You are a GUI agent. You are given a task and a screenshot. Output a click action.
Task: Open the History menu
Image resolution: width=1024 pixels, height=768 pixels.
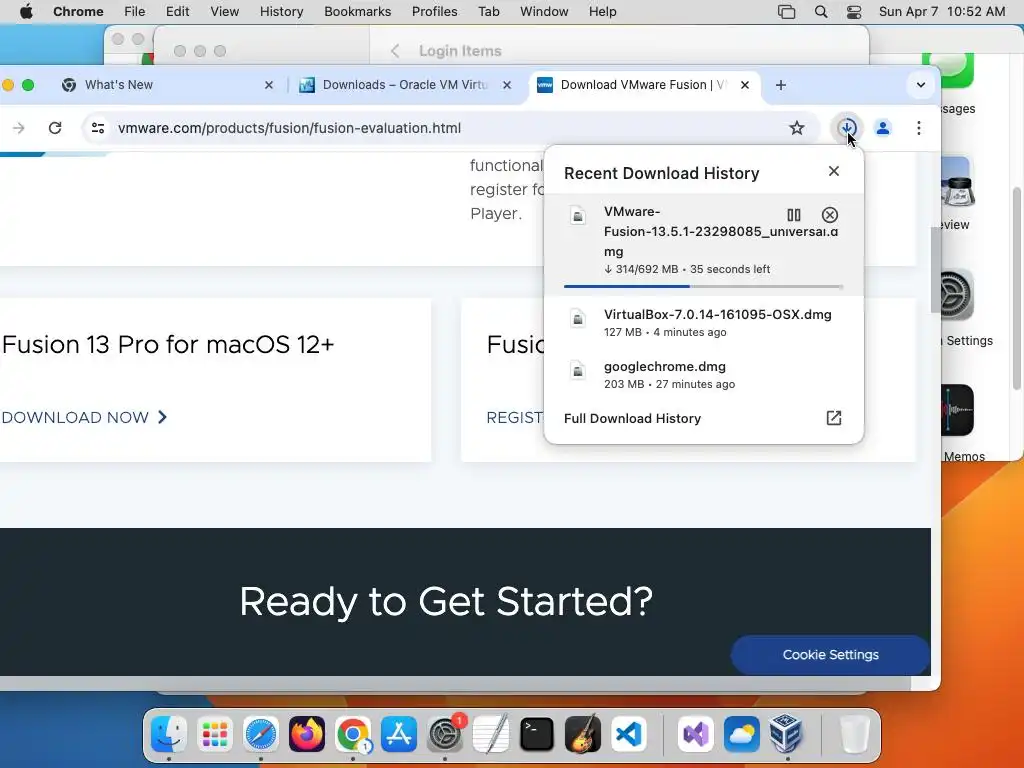281,12
